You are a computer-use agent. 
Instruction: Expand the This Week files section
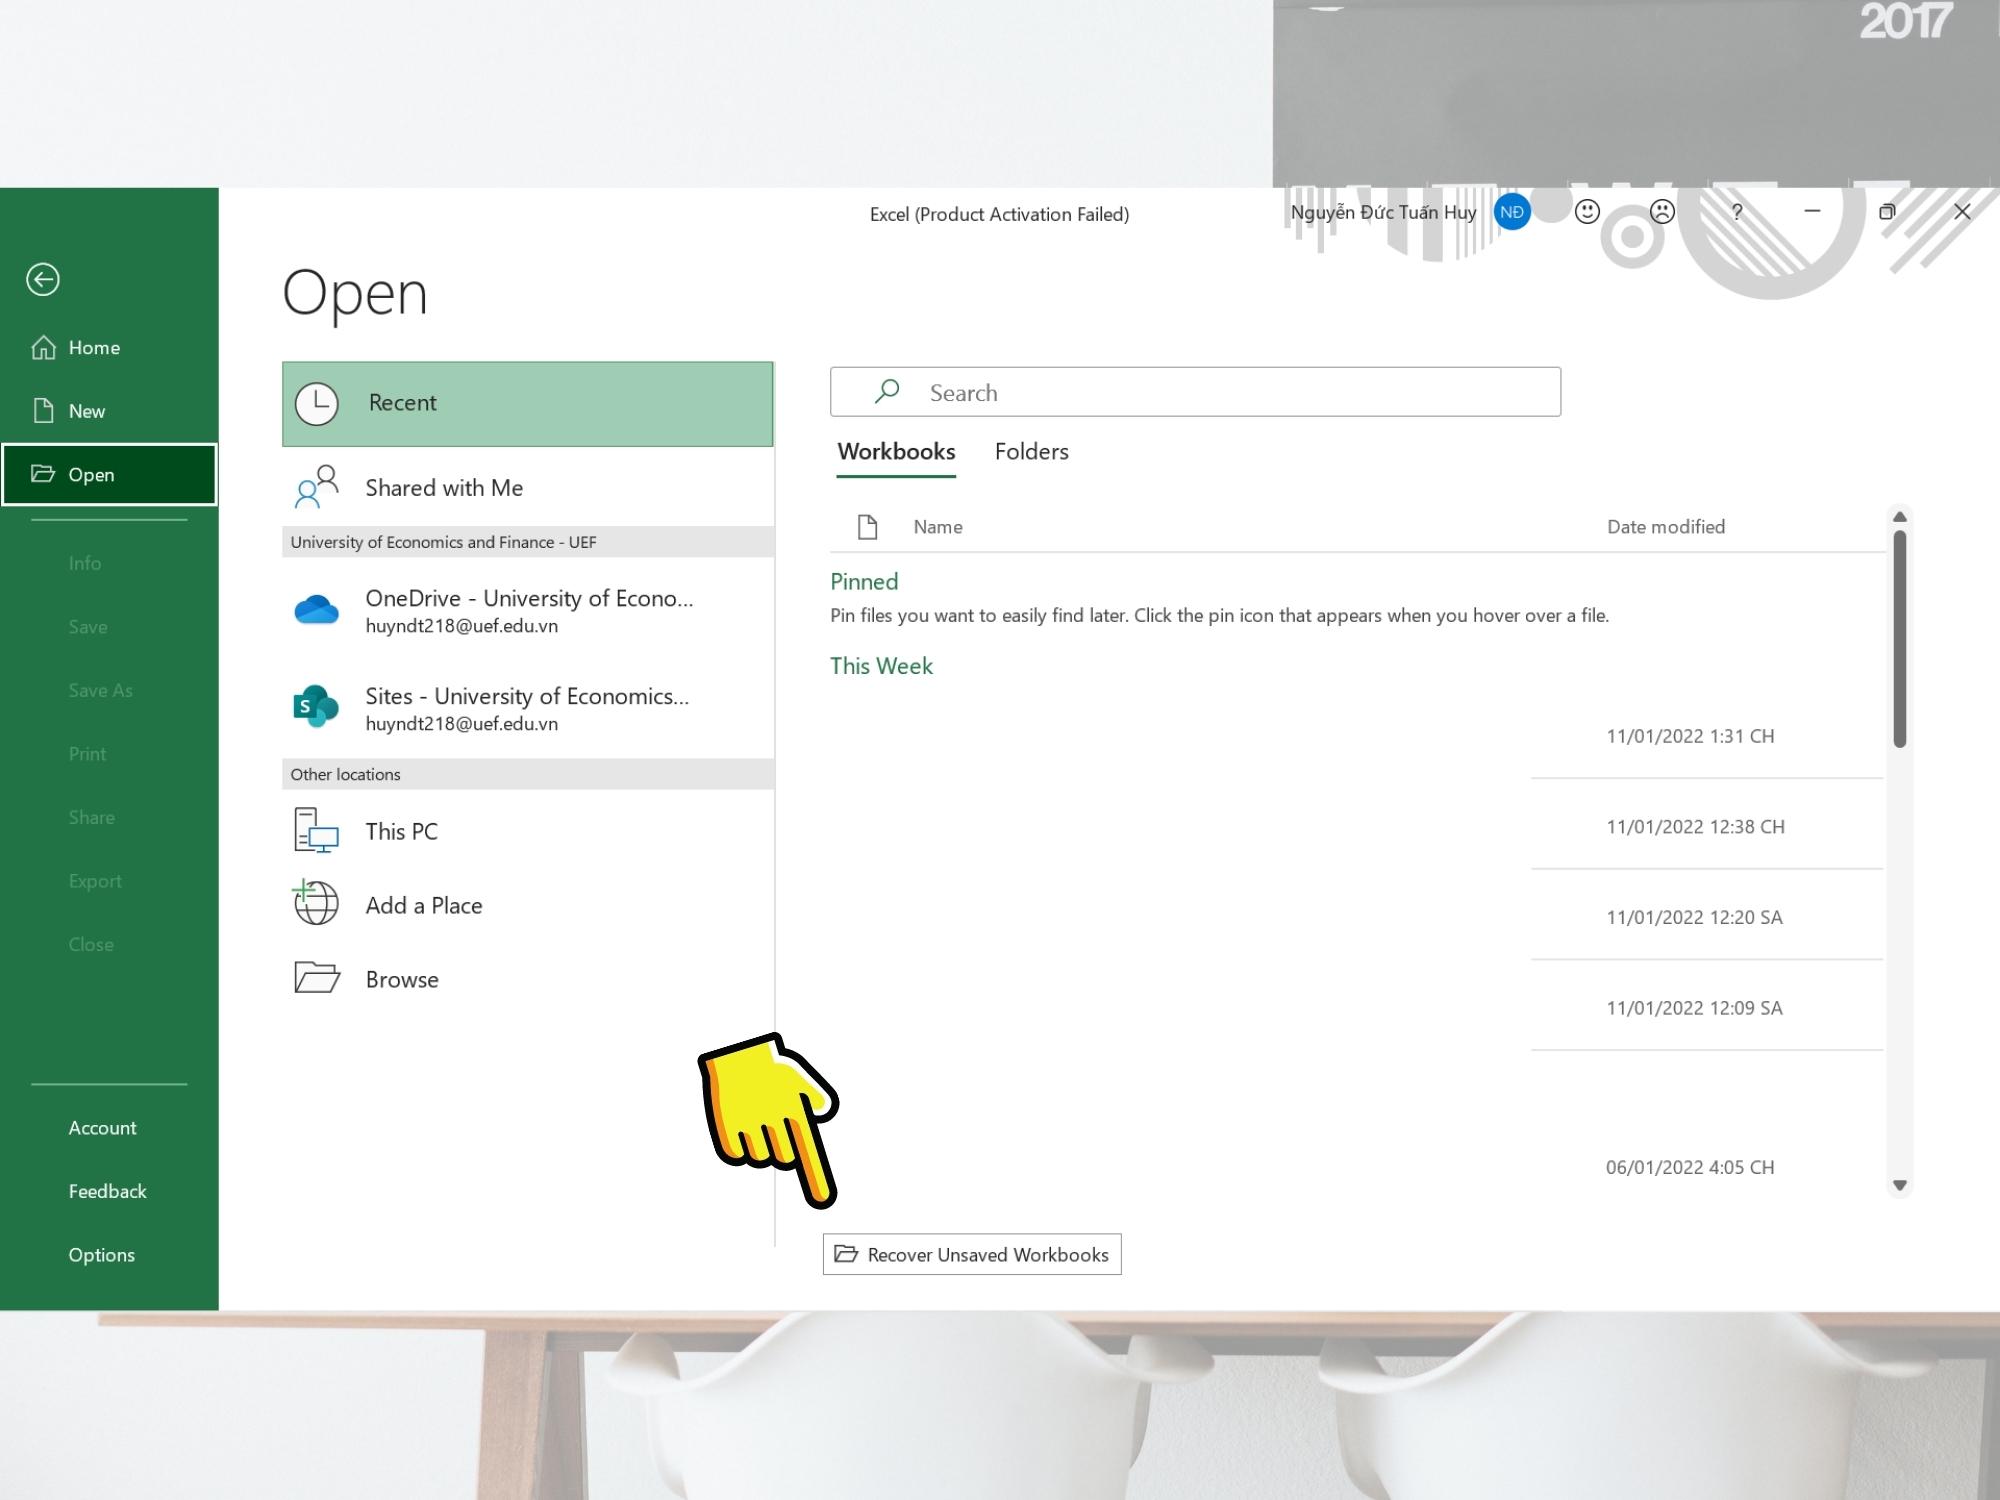(880, 663)
